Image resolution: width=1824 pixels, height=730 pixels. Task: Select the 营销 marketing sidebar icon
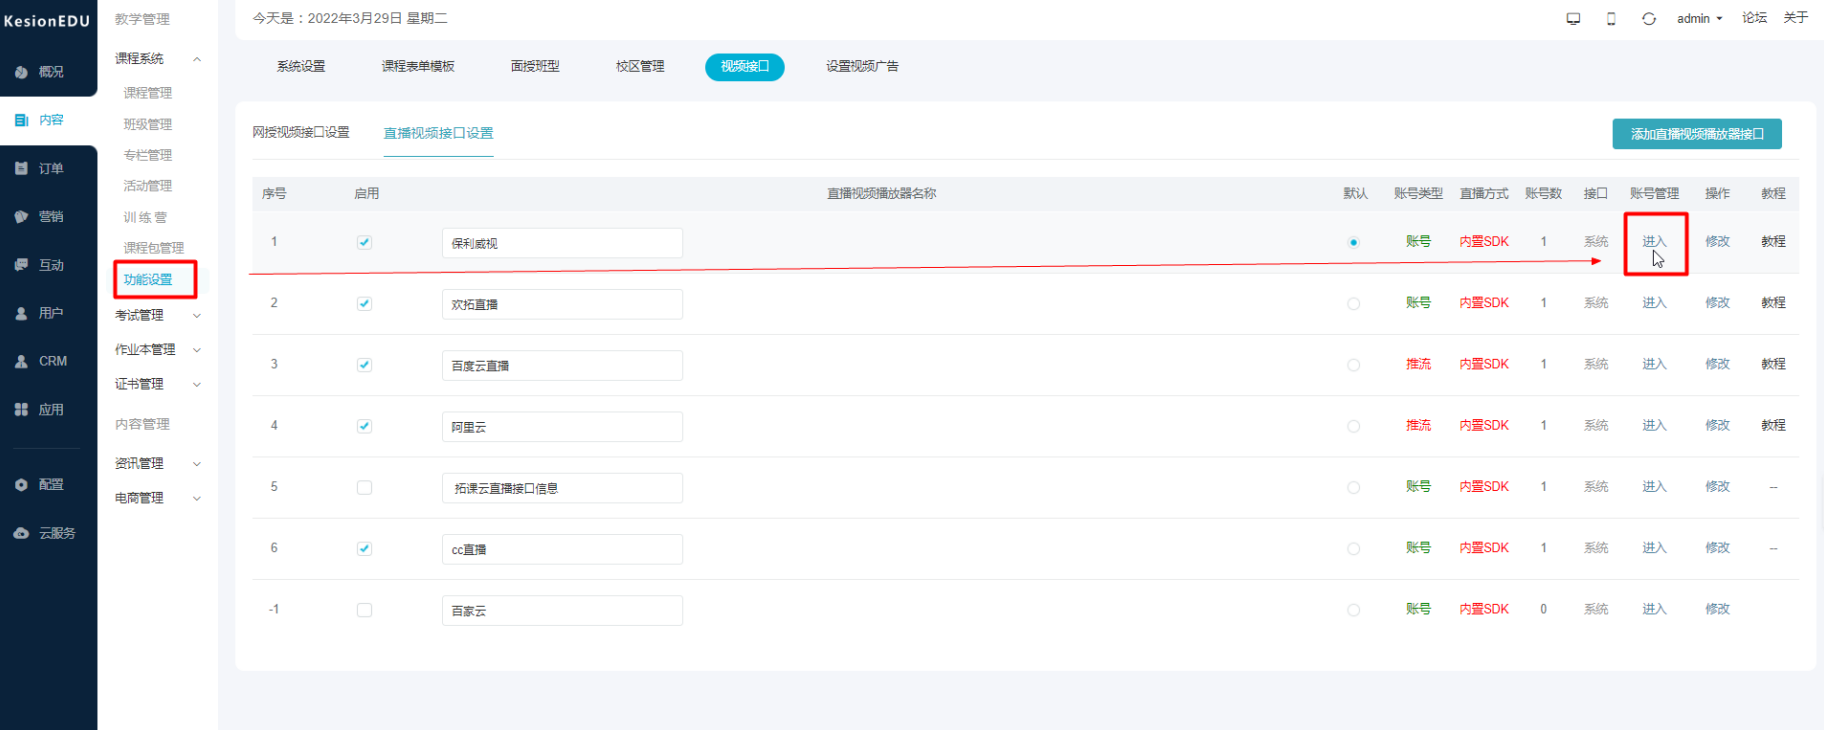(21, 216)
